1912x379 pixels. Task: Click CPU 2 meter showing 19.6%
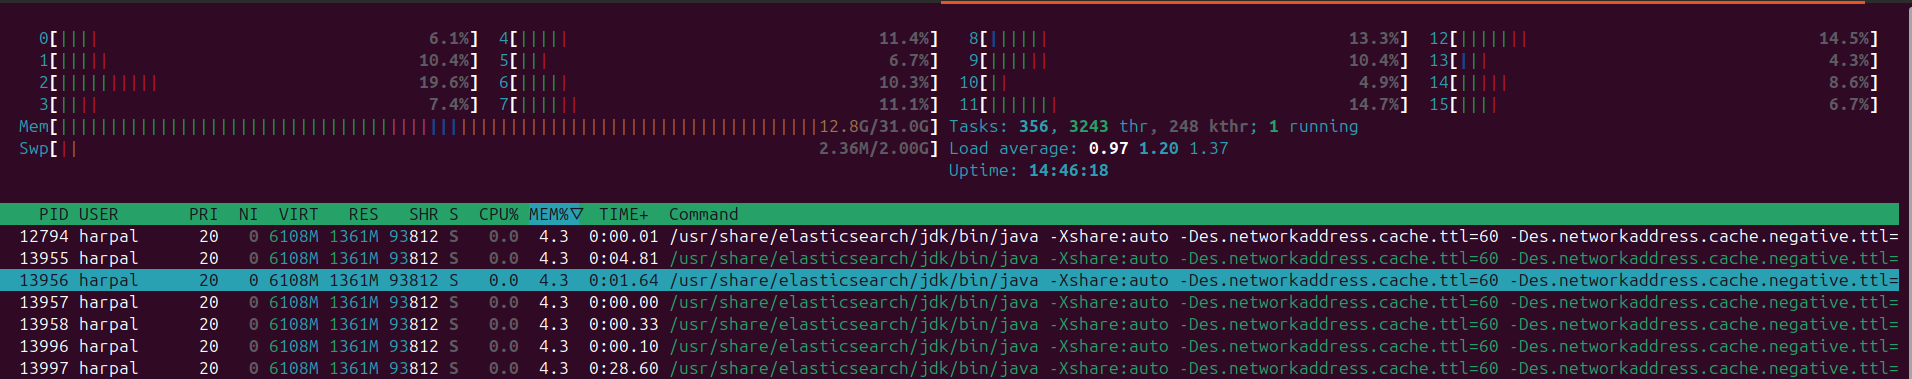click(x=258, y=82)
